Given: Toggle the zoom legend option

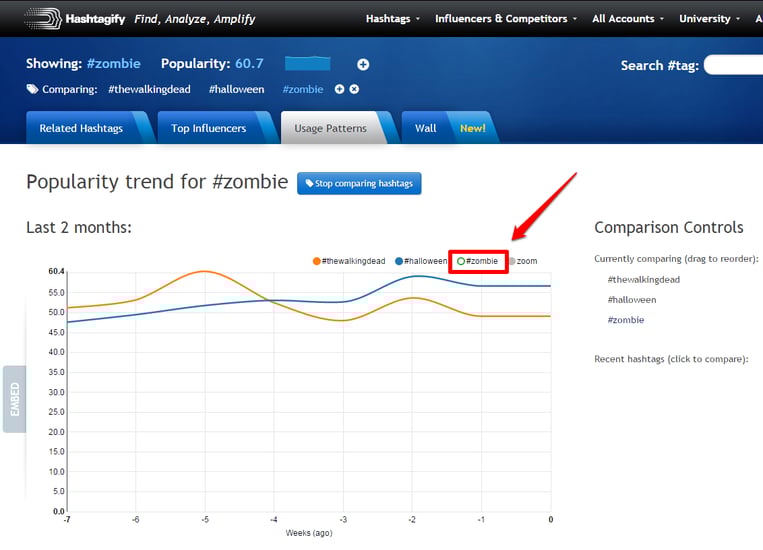Looking at the screenshot, I should coord(524,261).
